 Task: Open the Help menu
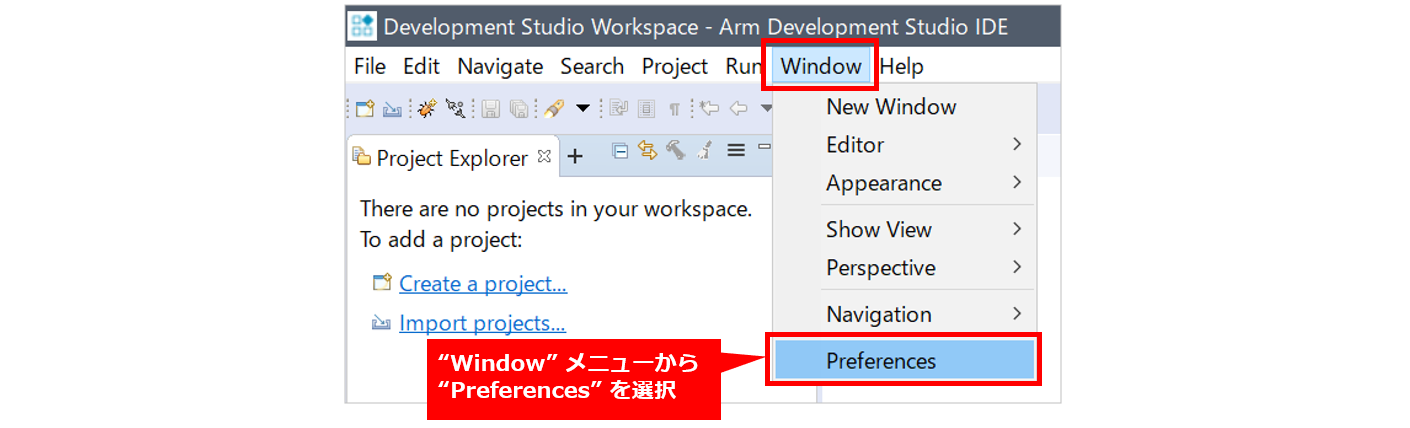coord(901,67)
